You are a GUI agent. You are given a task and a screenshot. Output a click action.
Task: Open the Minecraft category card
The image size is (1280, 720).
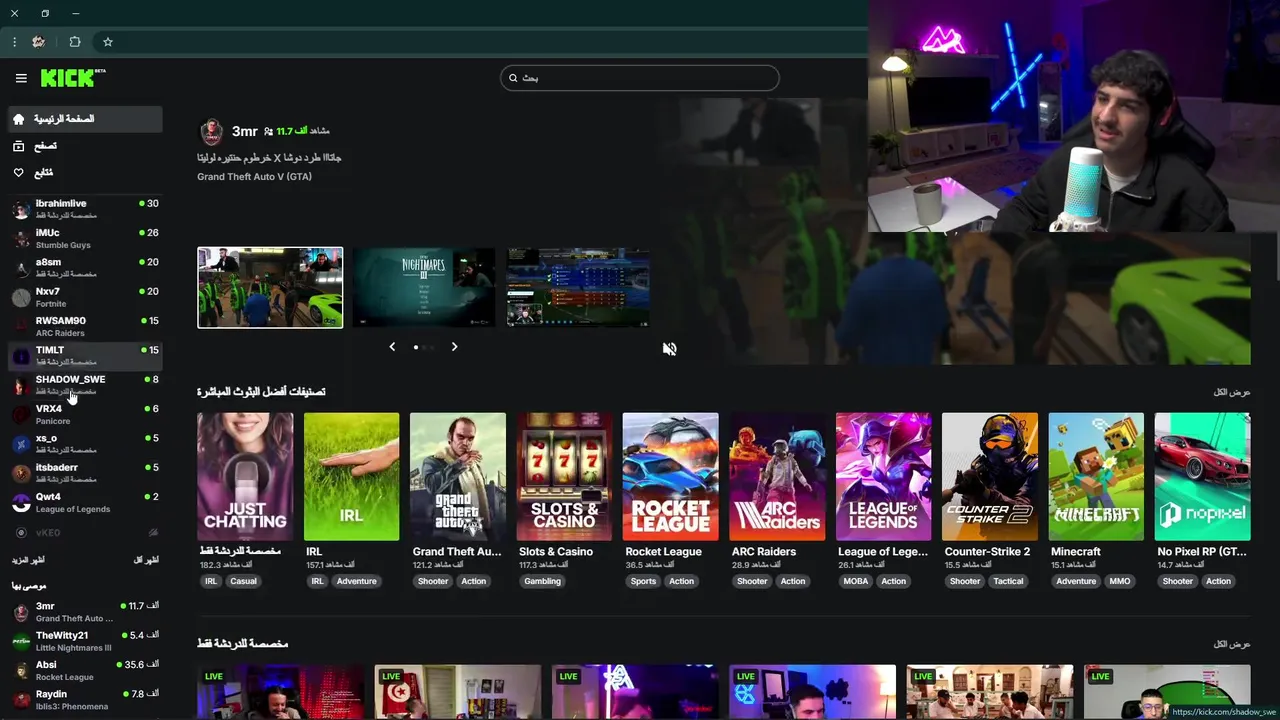(1096, 477)
